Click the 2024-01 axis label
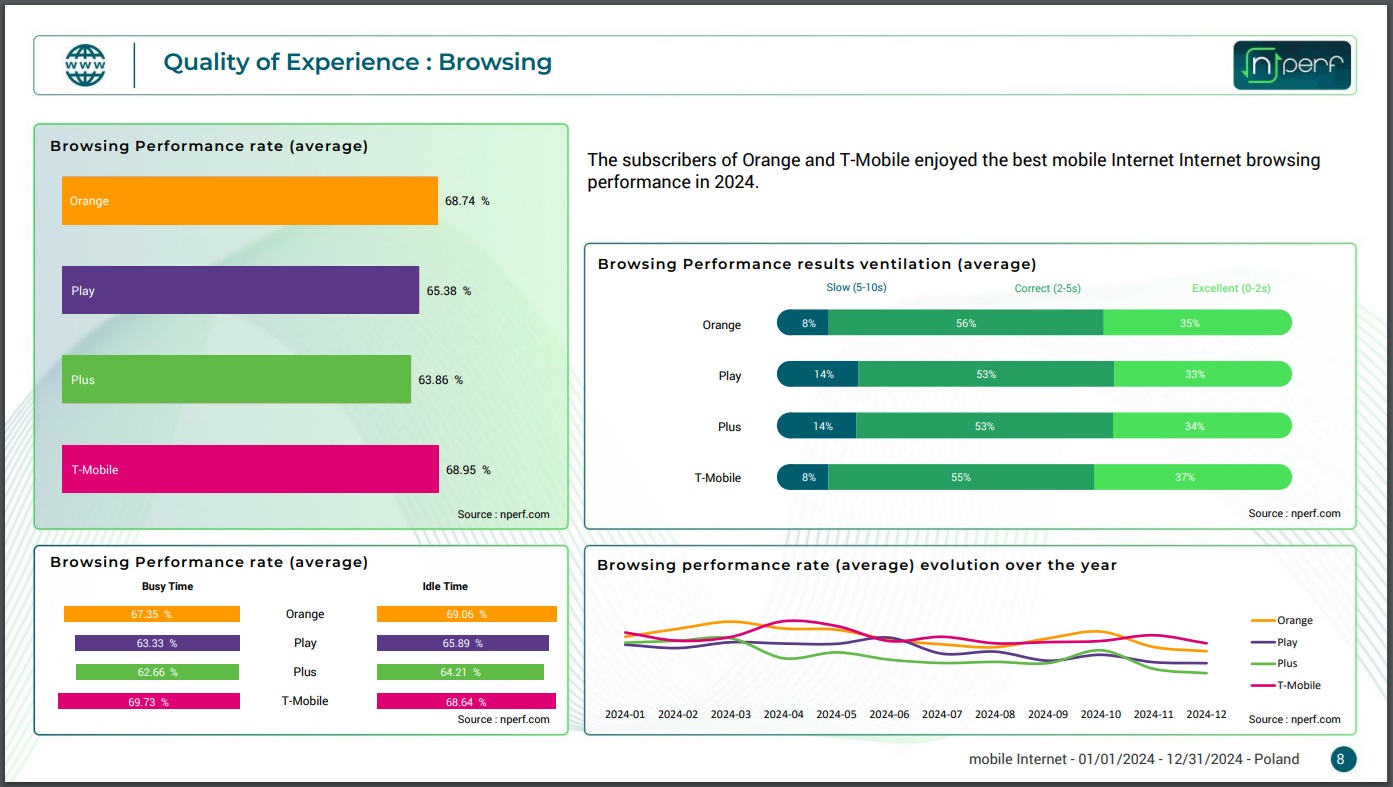1393x787 pixels. point(625,714)
